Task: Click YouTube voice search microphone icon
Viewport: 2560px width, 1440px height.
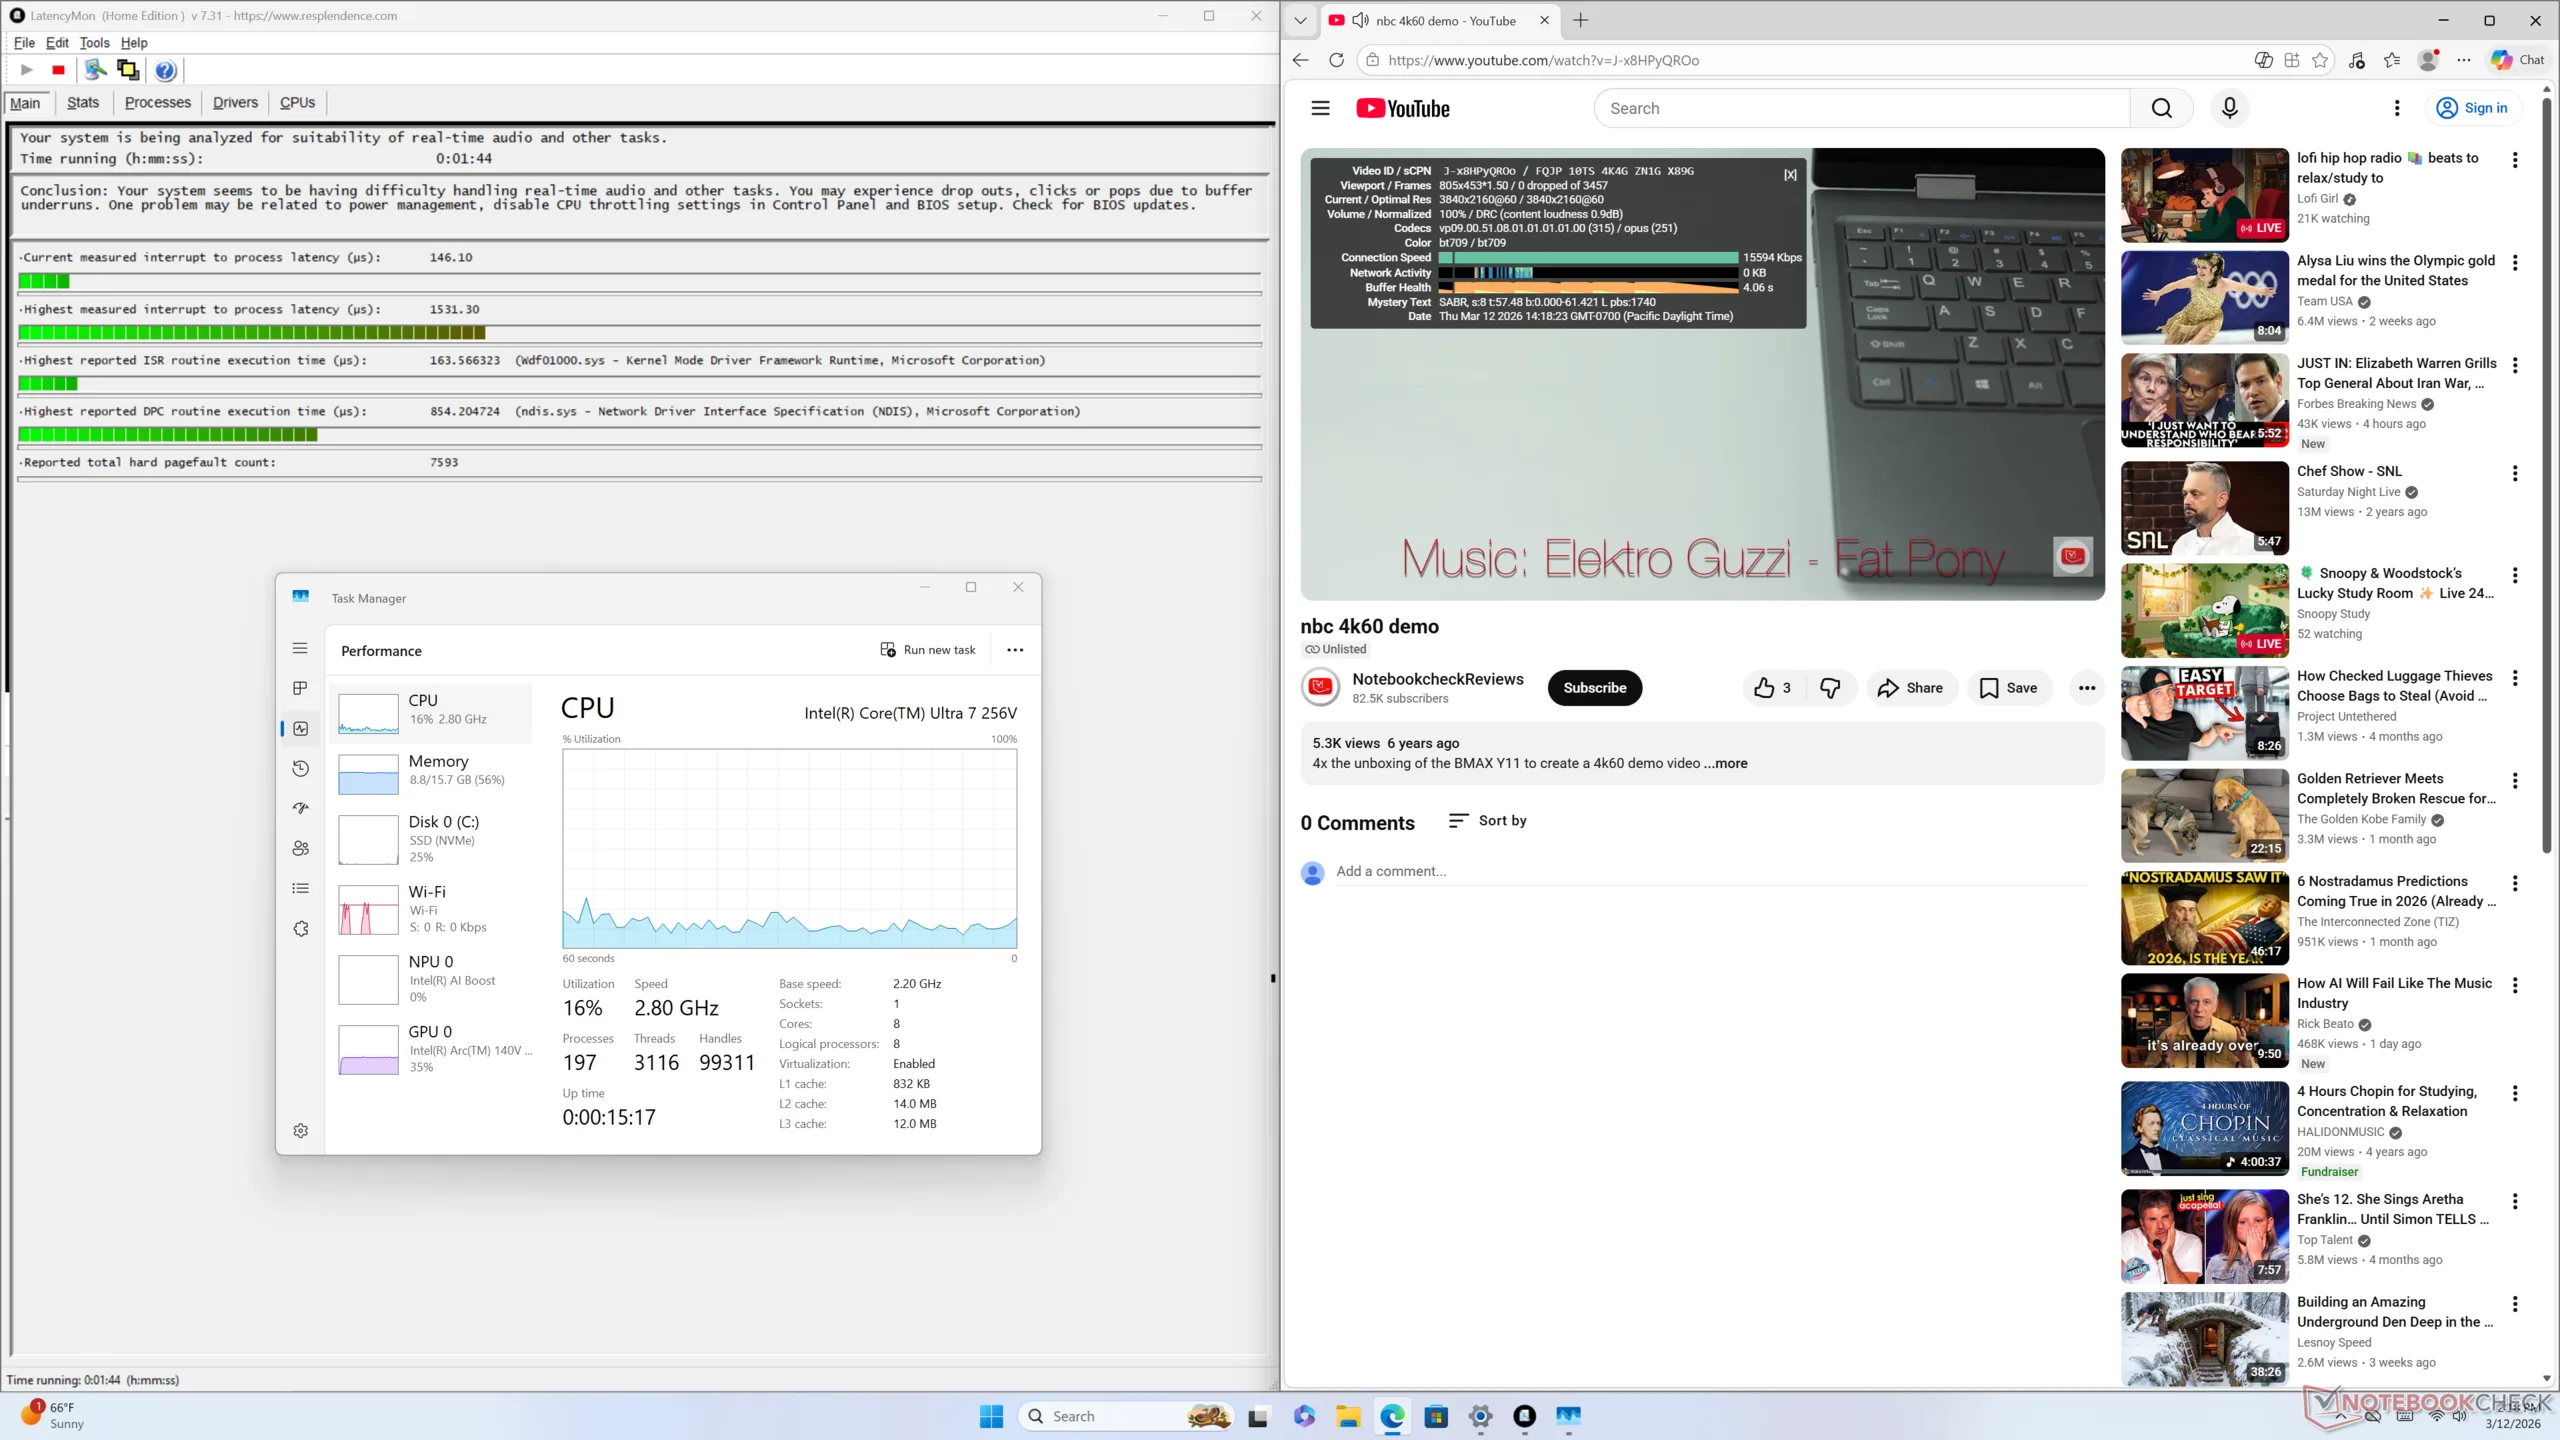Action: [2229, 108]
